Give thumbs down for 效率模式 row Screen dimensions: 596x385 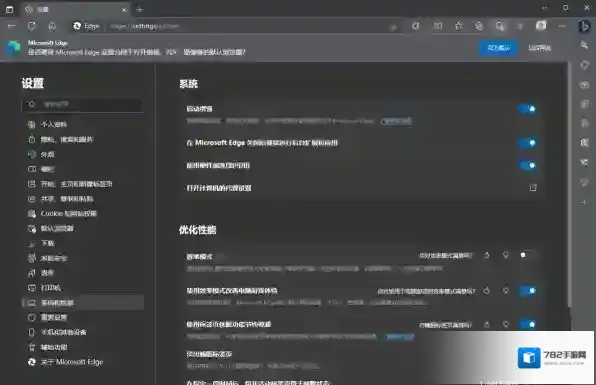[x=506, y=255]
